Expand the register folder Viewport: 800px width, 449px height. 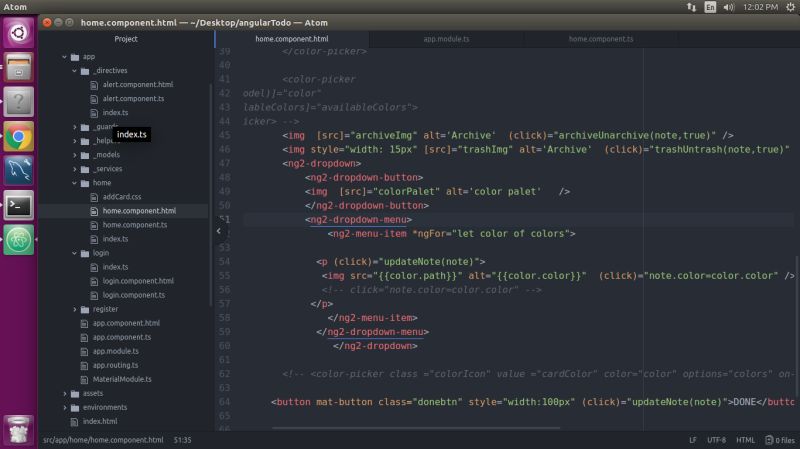pyautogui.click(x=74, y=309)
